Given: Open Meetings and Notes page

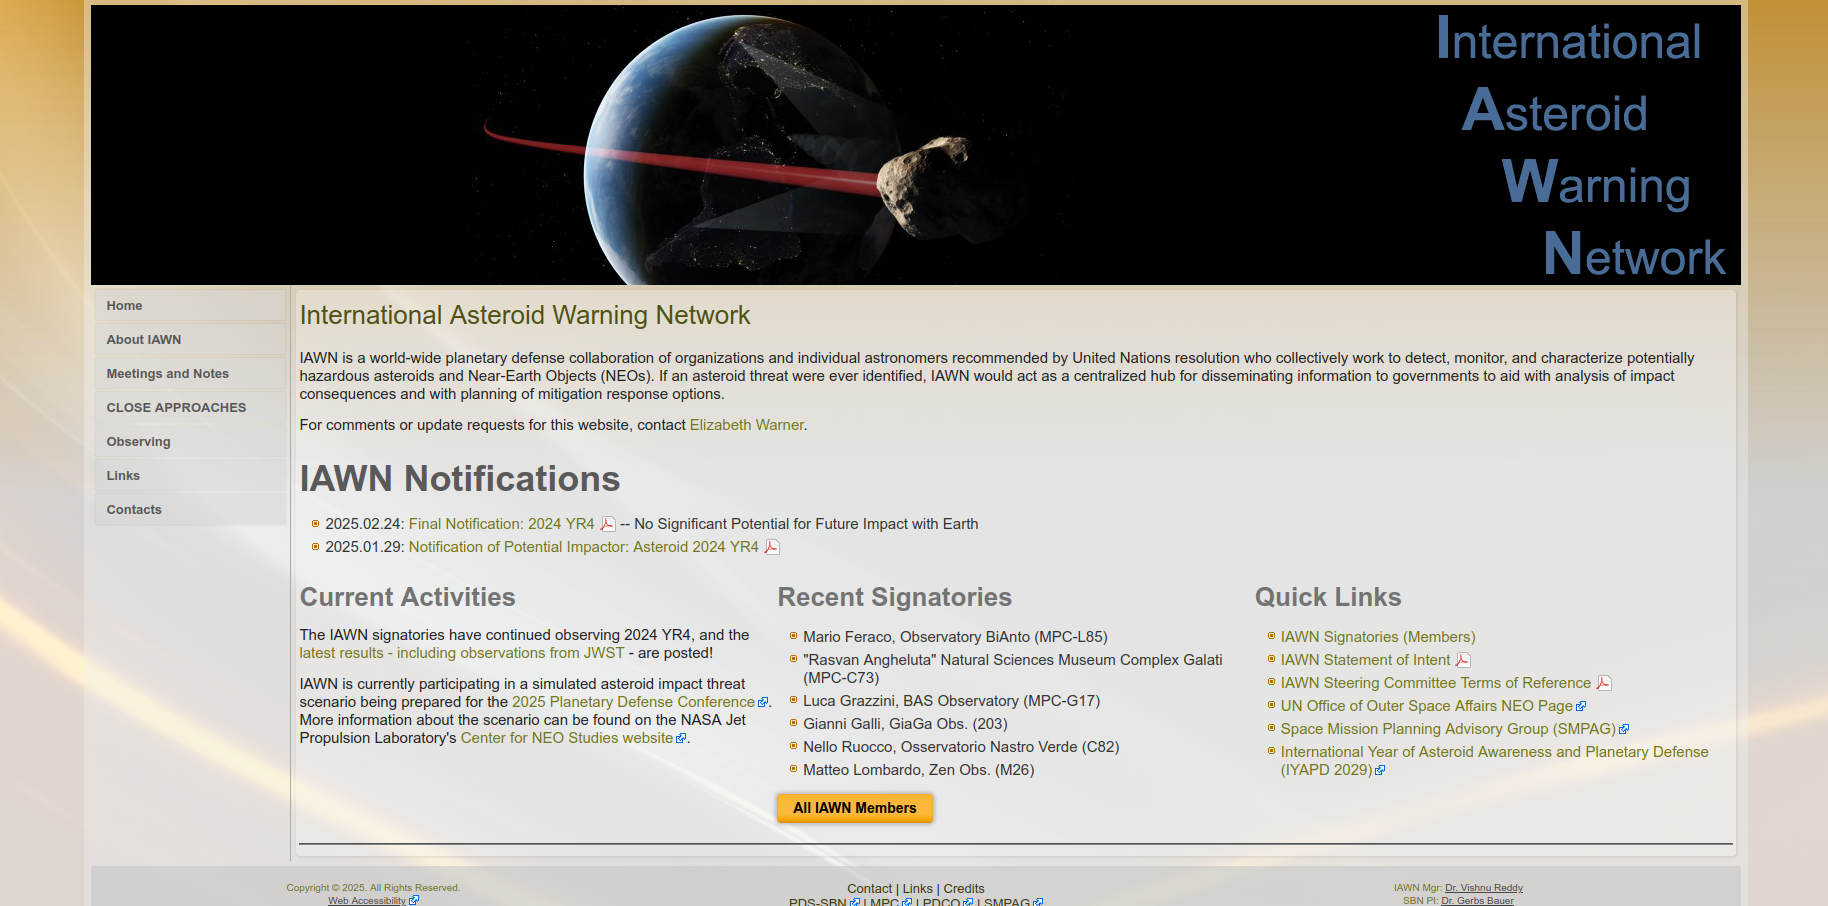Looking at the screenshot, I should click(x=168, y=374).
